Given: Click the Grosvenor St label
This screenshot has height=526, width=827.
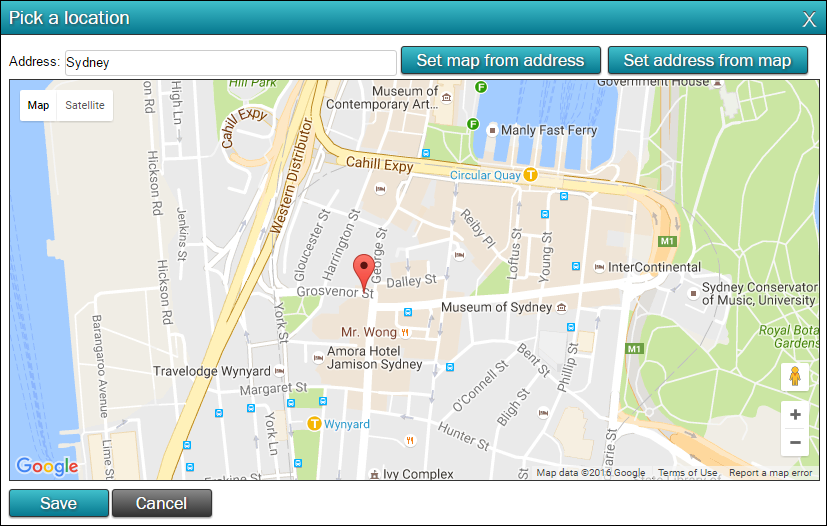Looking at the screenshot, I should [335, 292].
